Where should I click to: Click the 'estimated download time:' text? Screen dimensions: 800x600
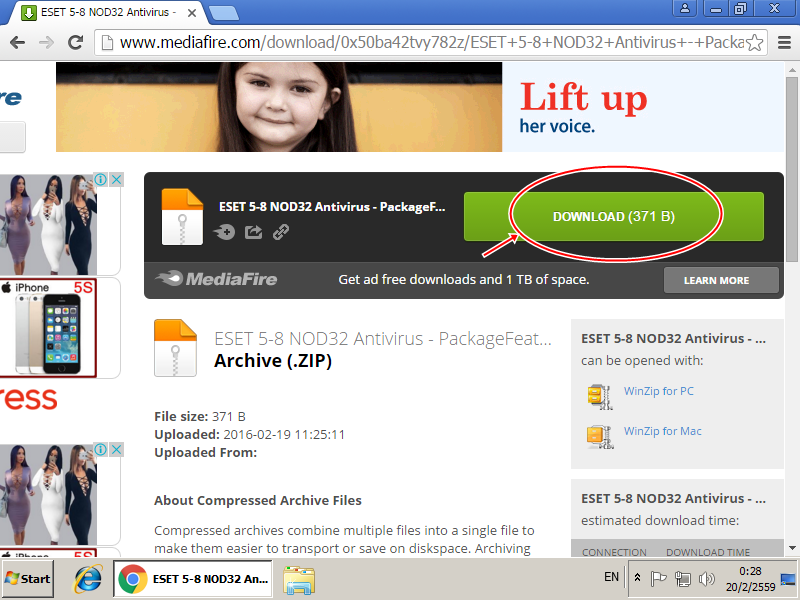tap(660, 520)
